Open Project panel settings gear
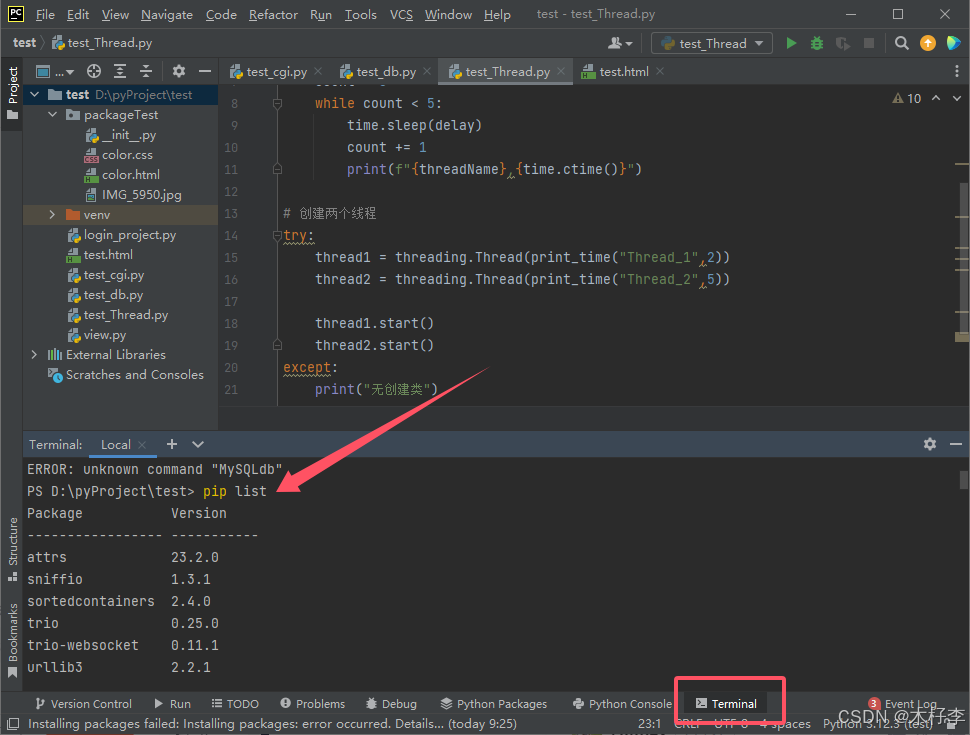The width and height of the screenshot is (970, 735). 179,72
